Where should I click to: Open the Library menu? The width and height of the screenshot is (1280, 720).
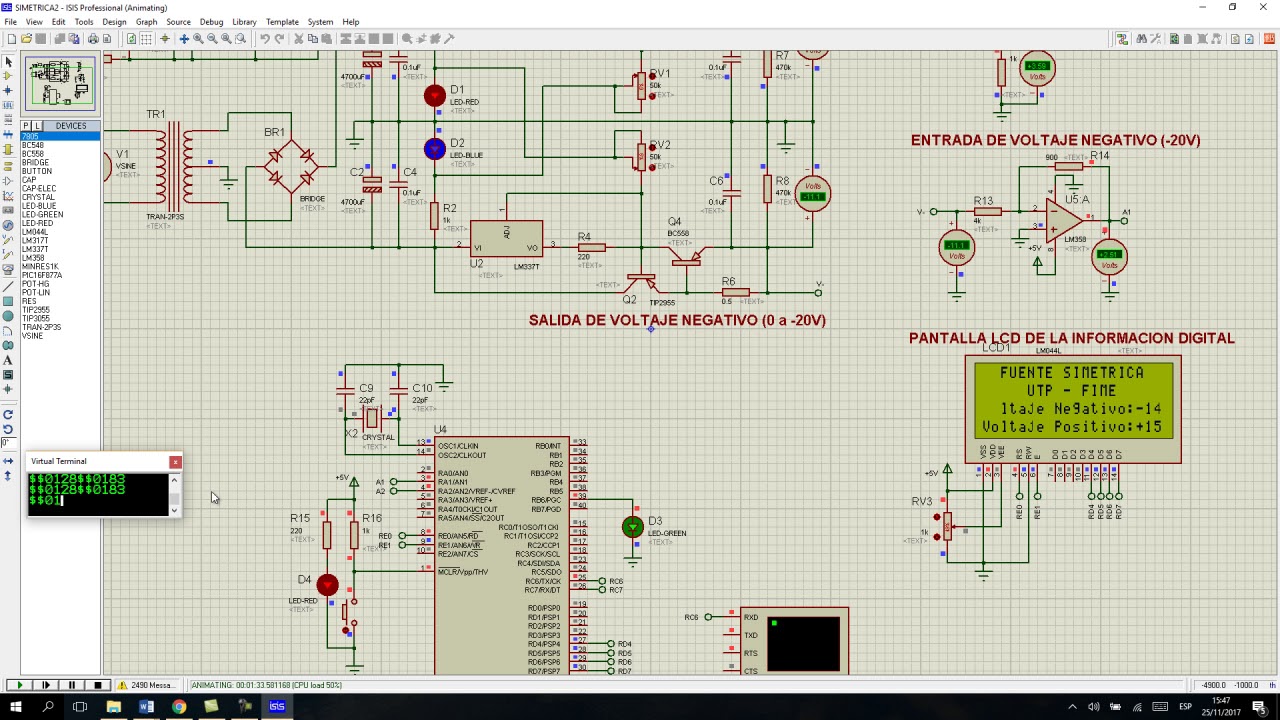click(x=244, y=22)
